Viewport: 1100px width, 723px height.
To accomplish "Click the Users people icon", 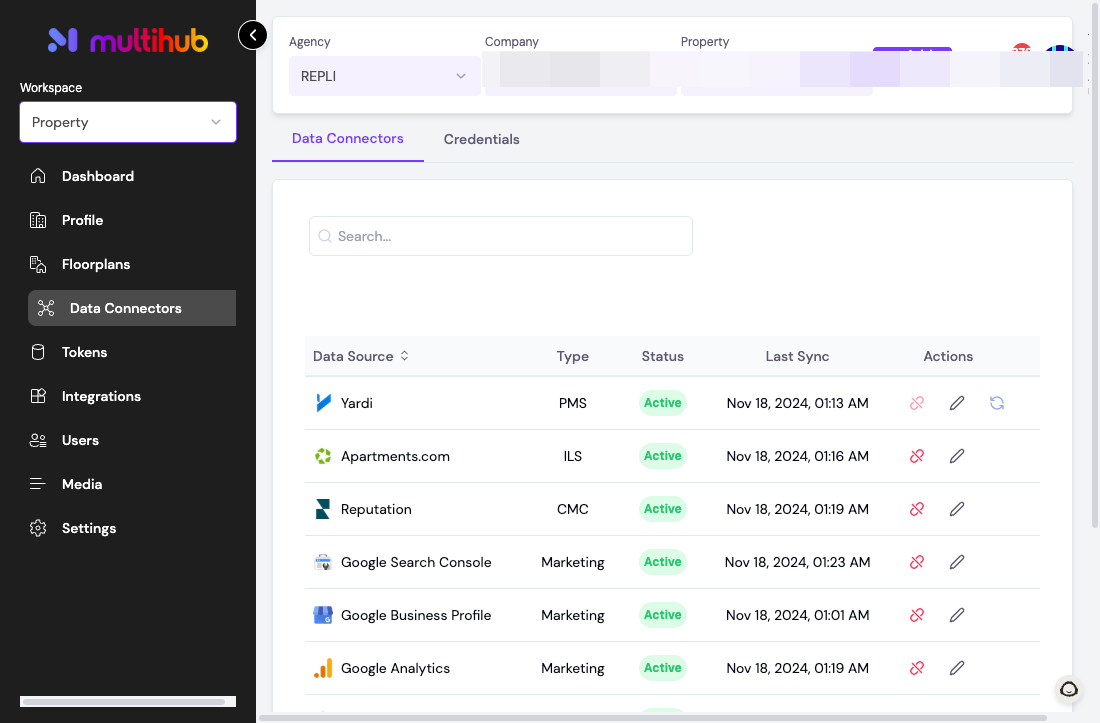I will pyautogui.click(x=38, y=440).
